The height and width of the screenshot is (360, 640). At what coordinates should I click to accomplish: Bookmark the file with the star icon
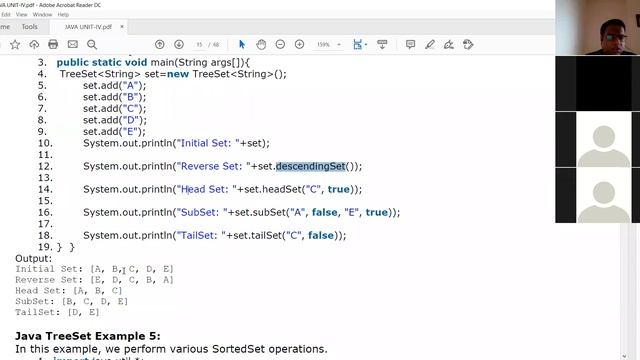[x=15, y=44]
